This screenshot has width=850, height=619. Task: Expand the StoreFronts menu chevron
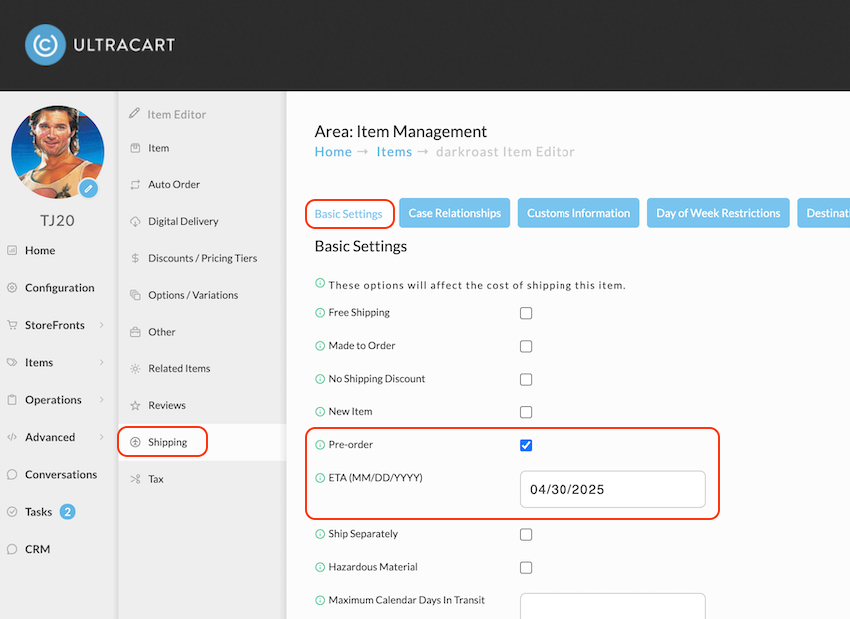101,325
